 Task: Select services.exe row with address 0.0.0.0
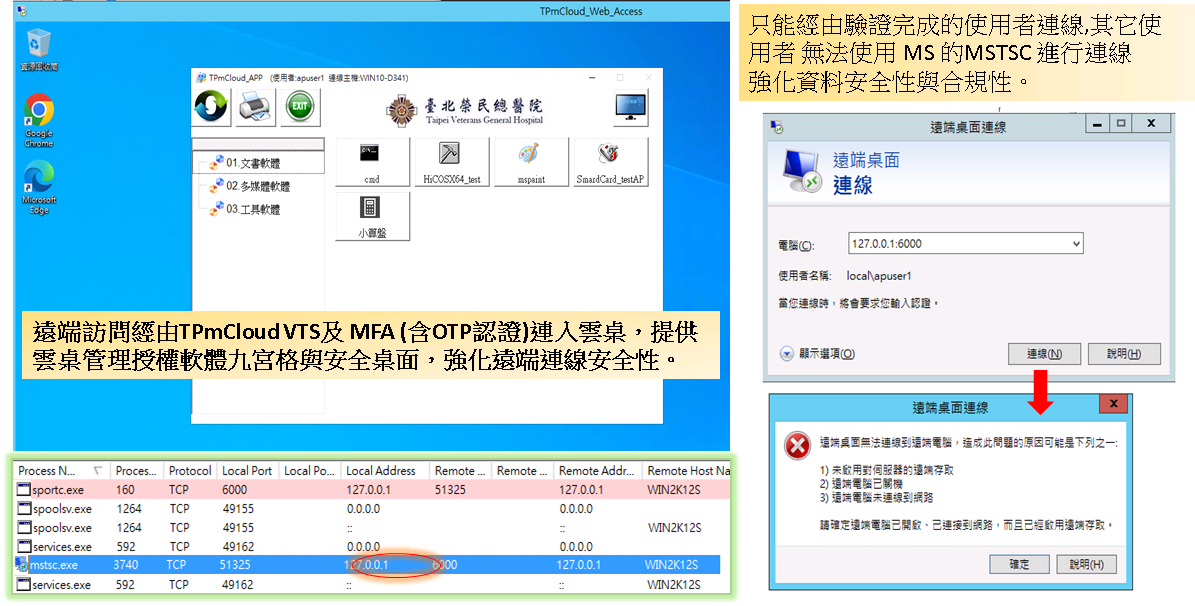click(372, 547)
